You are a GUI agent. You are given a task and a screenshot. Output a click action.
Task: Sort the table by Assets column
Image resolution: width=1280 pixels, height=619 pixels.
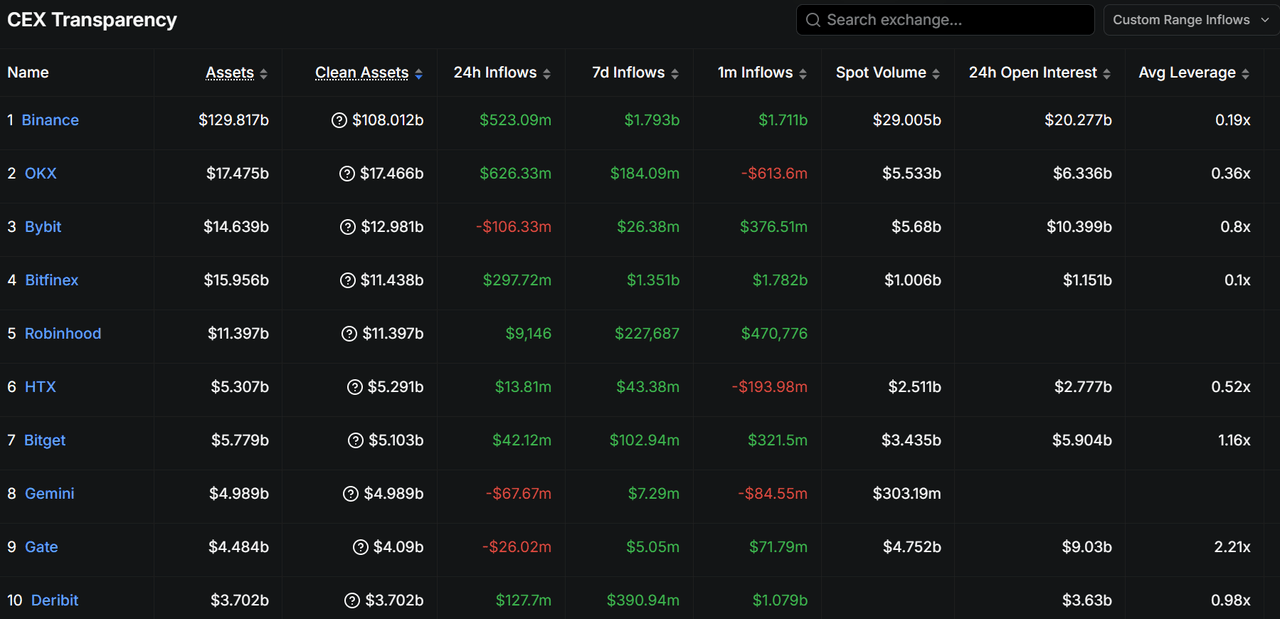coord(262,72)
